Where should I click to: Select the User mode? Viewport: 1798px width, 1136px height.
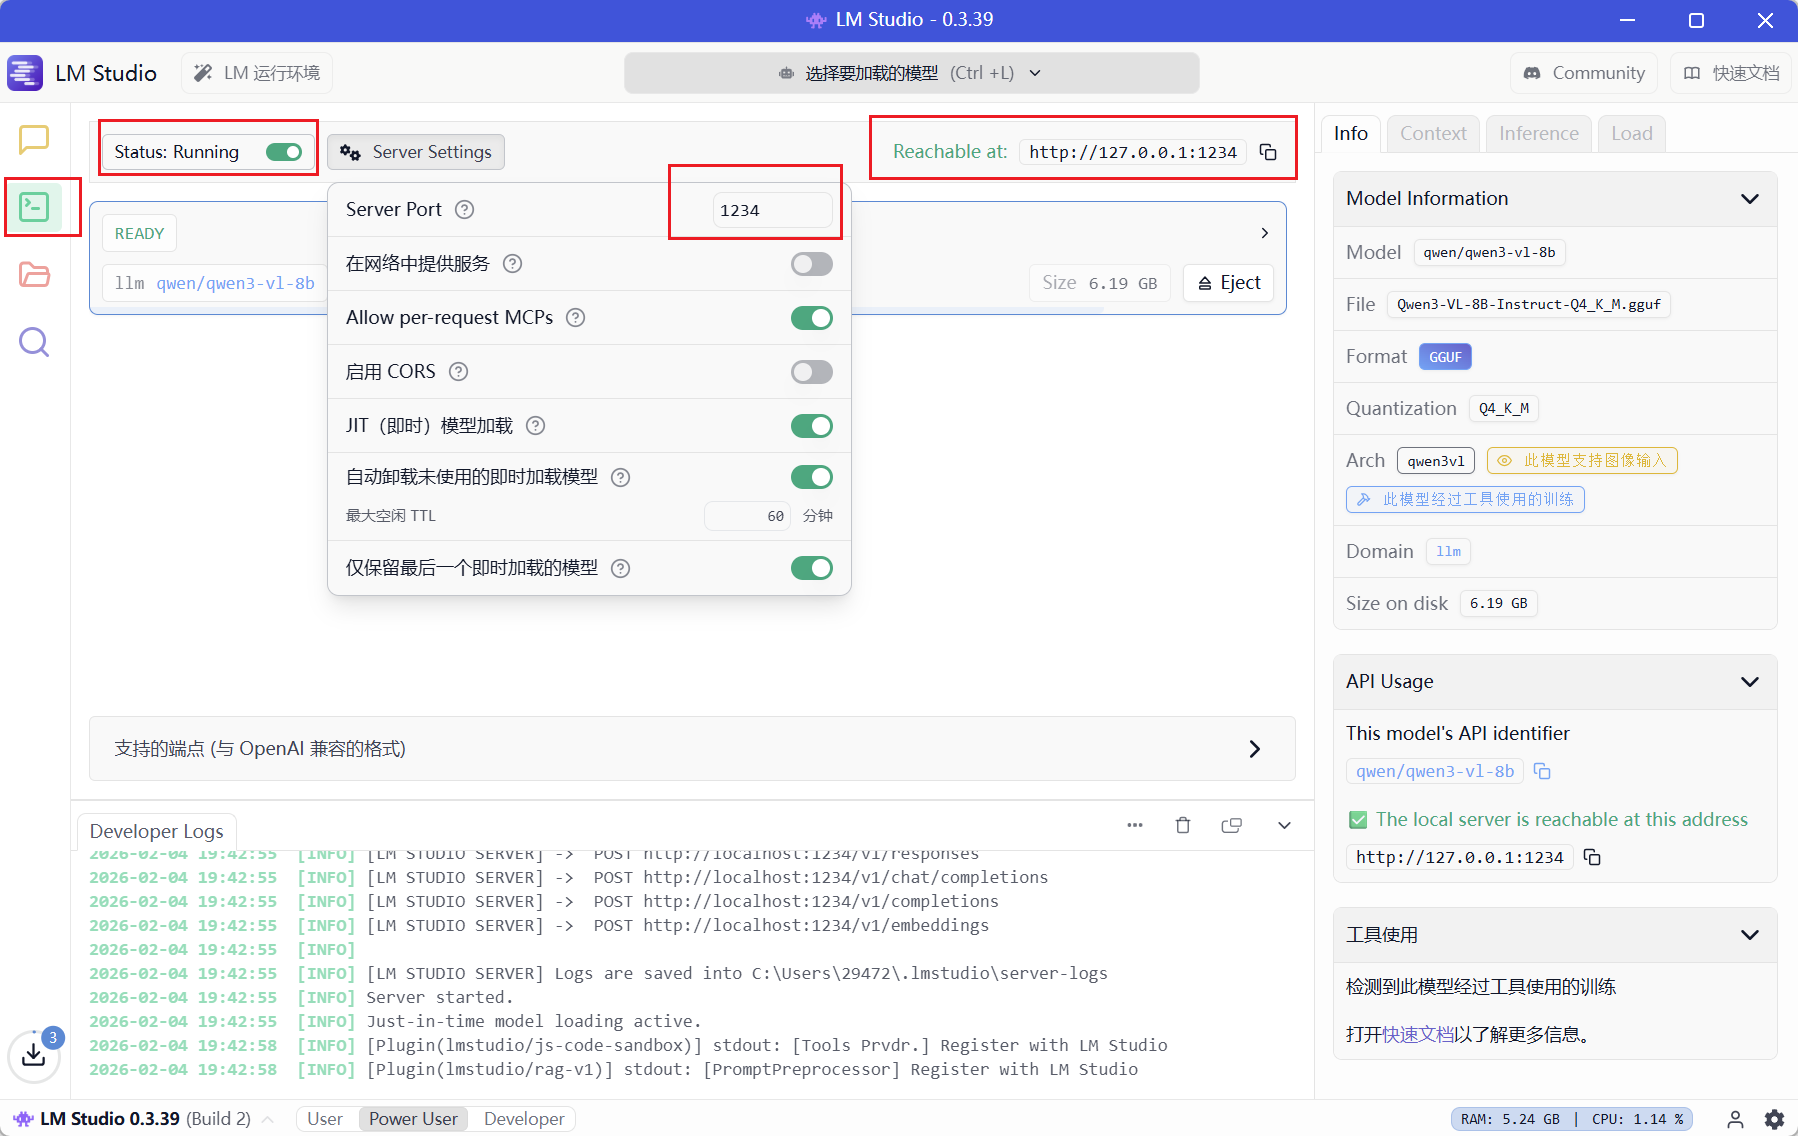coord(325,1119)
